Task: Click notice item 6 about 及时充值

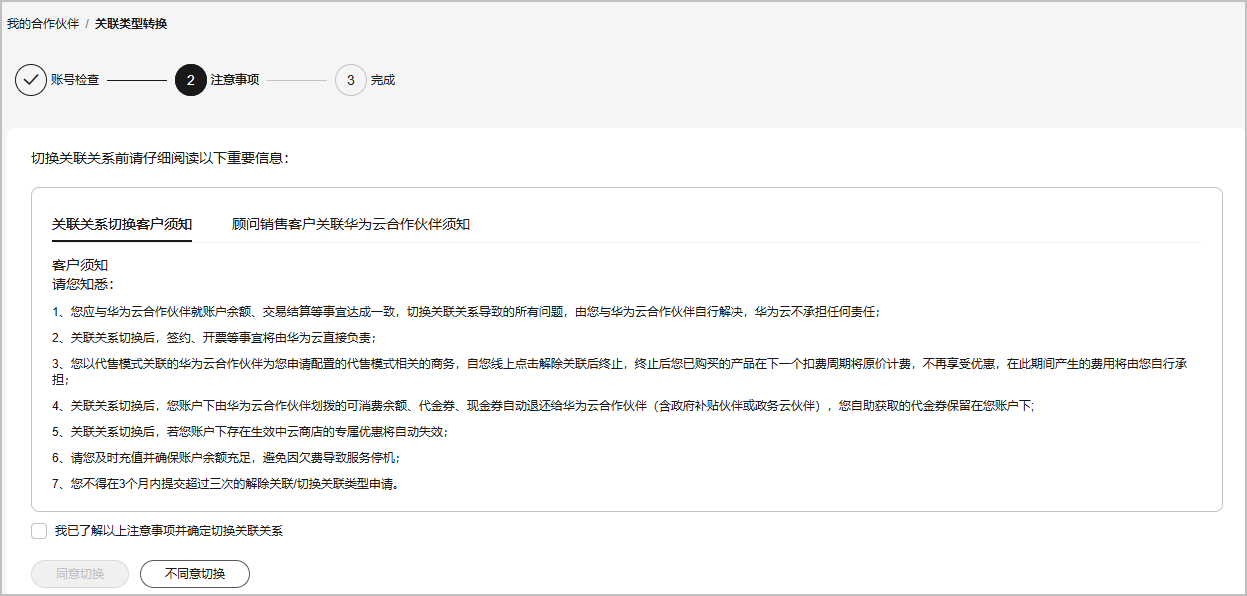Action: tap(226, 458)
